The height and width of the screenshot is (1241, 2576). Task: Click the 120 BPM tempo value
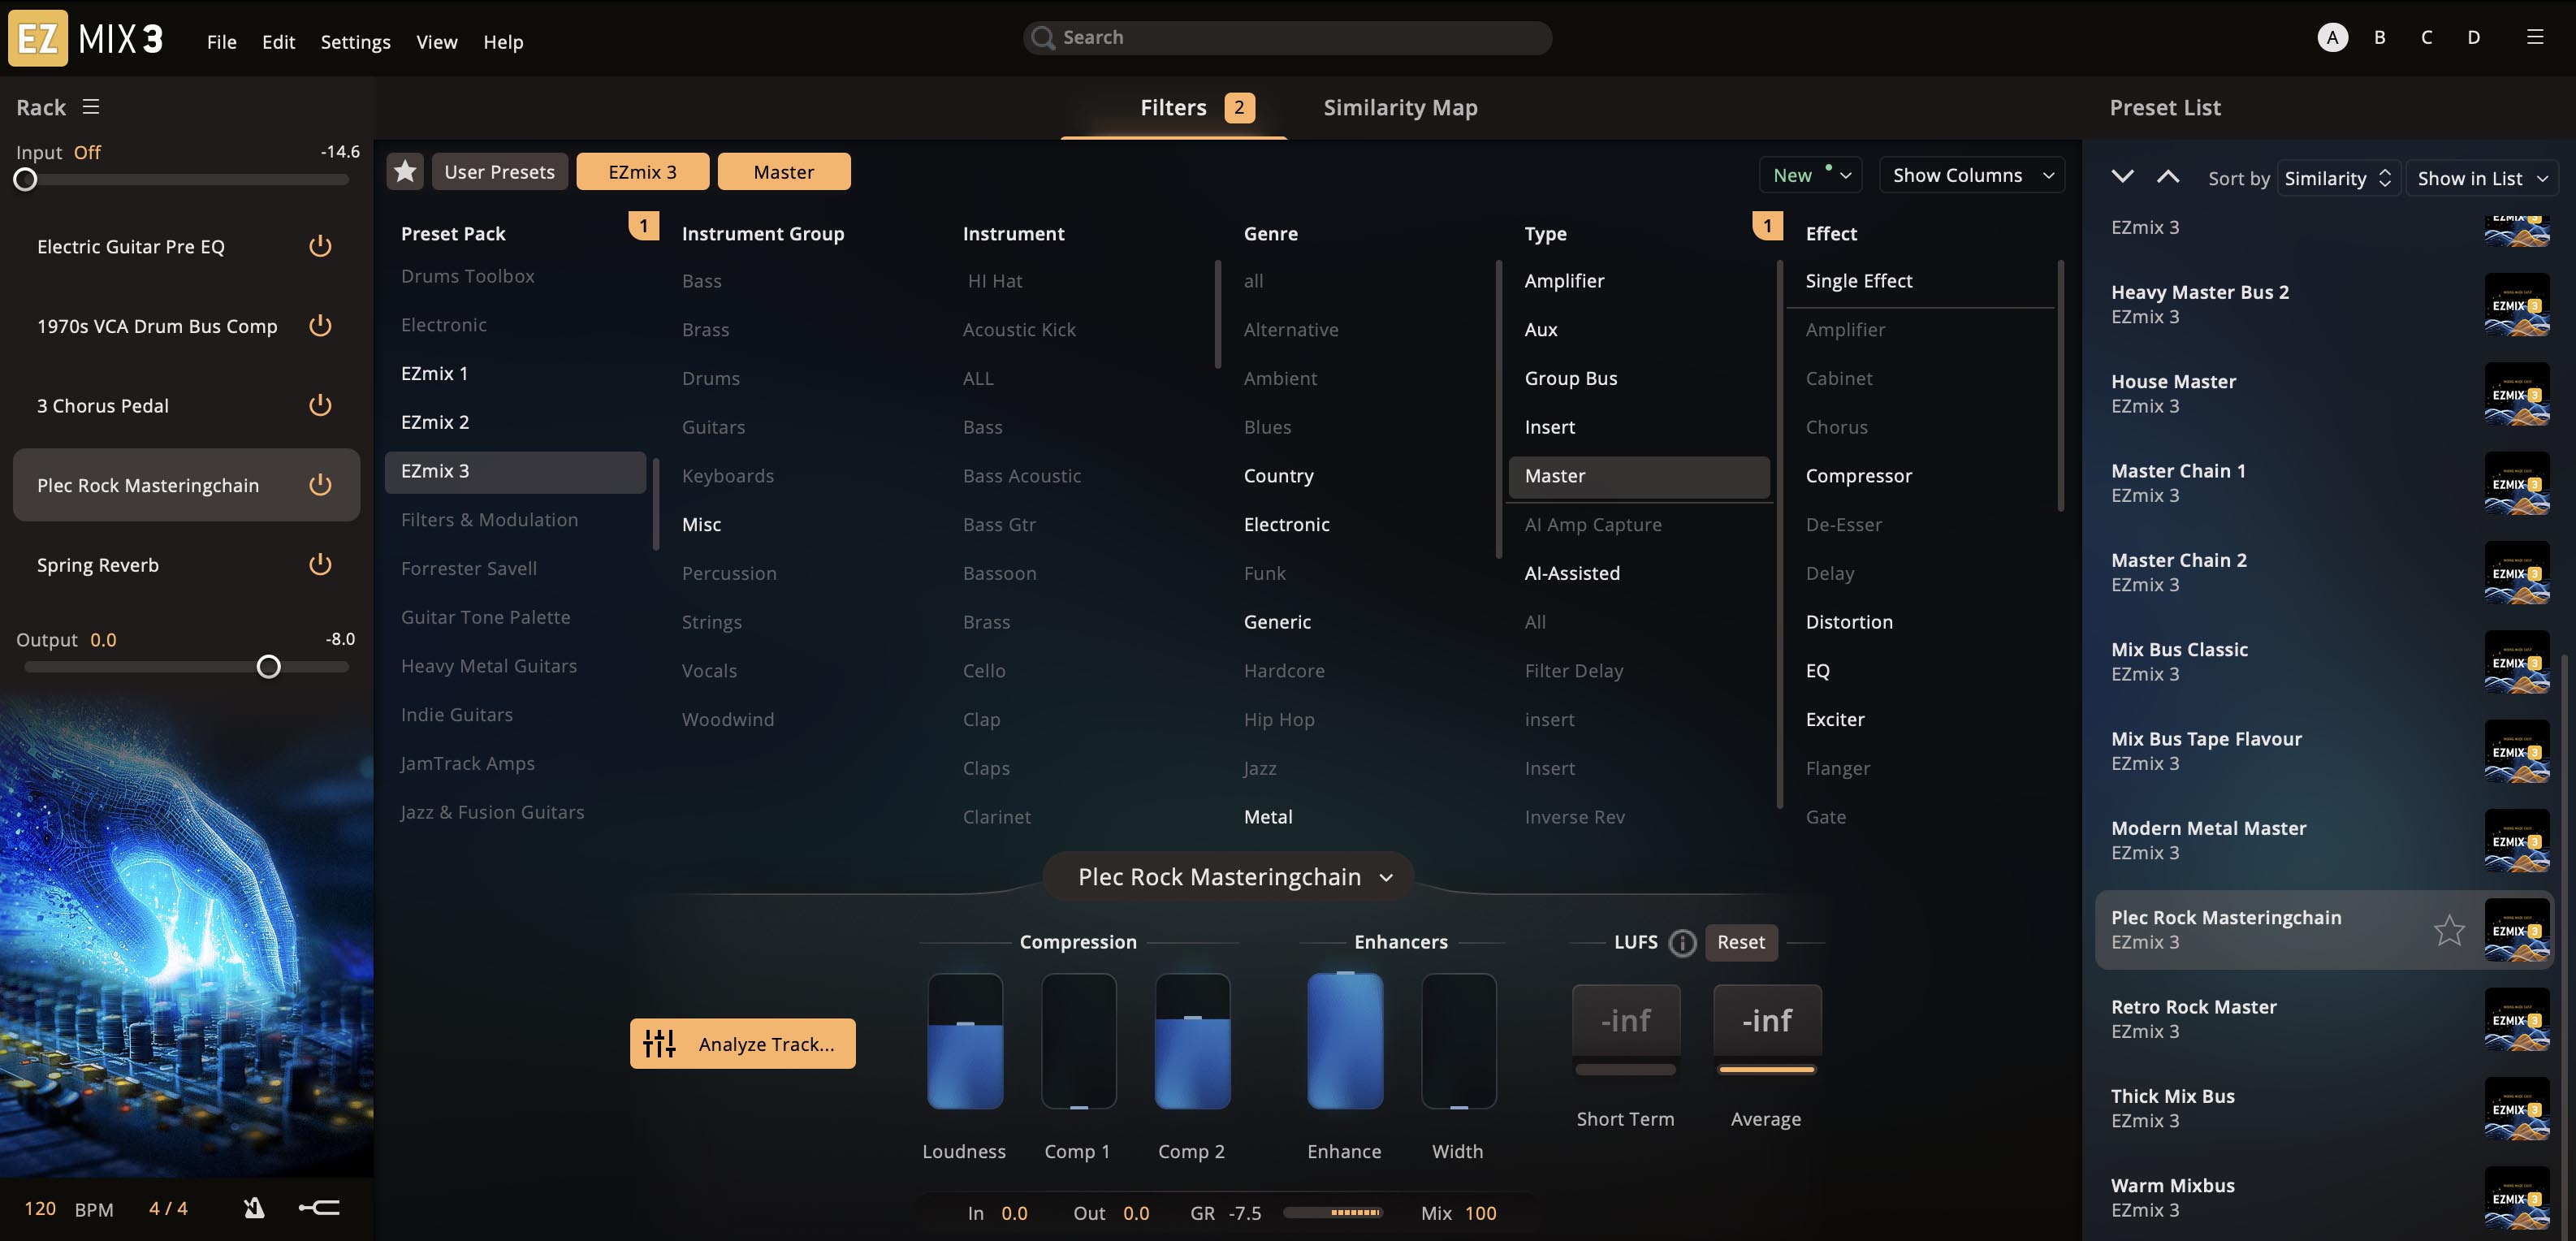[x=40, y=1208]
